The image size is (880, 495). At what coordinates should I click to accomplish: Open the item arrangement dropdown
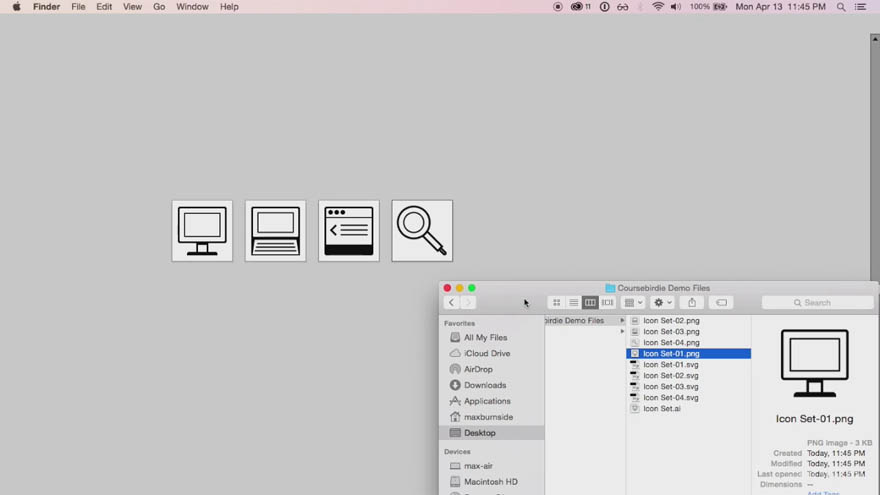click(x=633, y=302)
